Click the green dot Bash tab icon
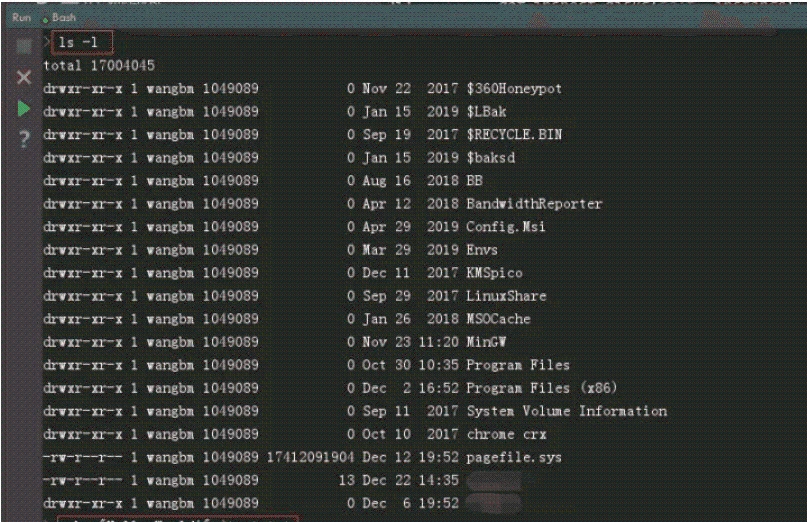The image size is (807, 522). tap(46, 18)
